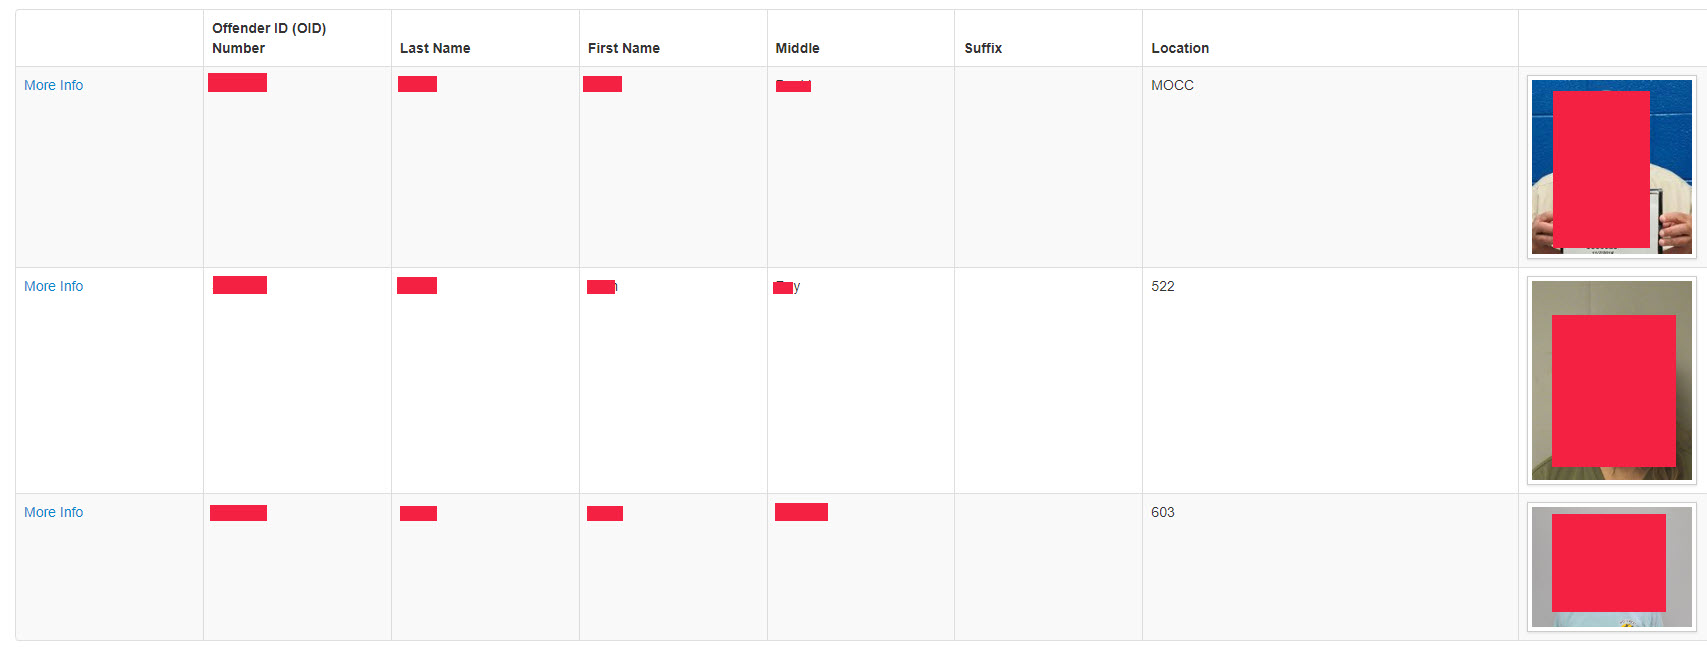Image resolution: width=1707 pixels, height=649 pixels.
Task: Select the 522 location cell
Action: click(1163, 287)
